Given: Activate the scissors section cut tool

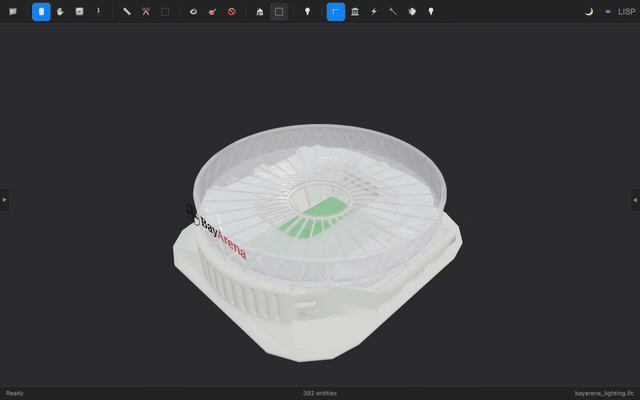Looking at the screenshot, I should (146, 11).
